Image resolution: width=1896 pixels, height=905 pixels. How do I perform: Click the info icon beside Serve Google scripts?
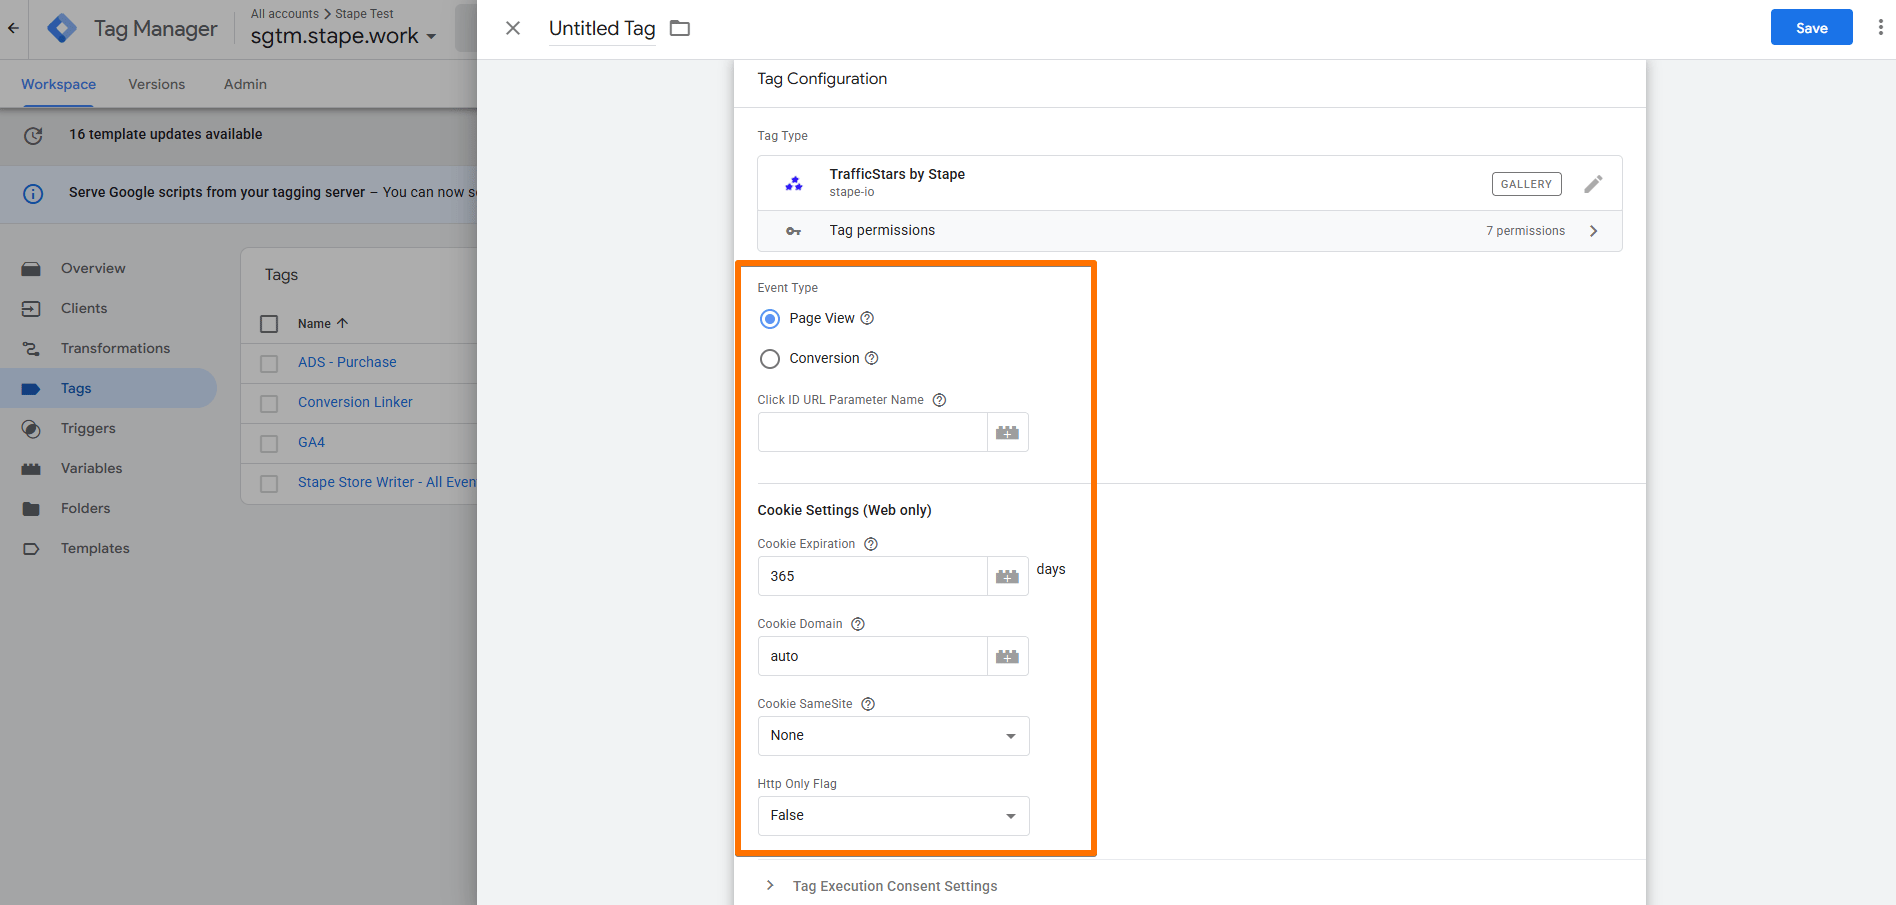33,193
